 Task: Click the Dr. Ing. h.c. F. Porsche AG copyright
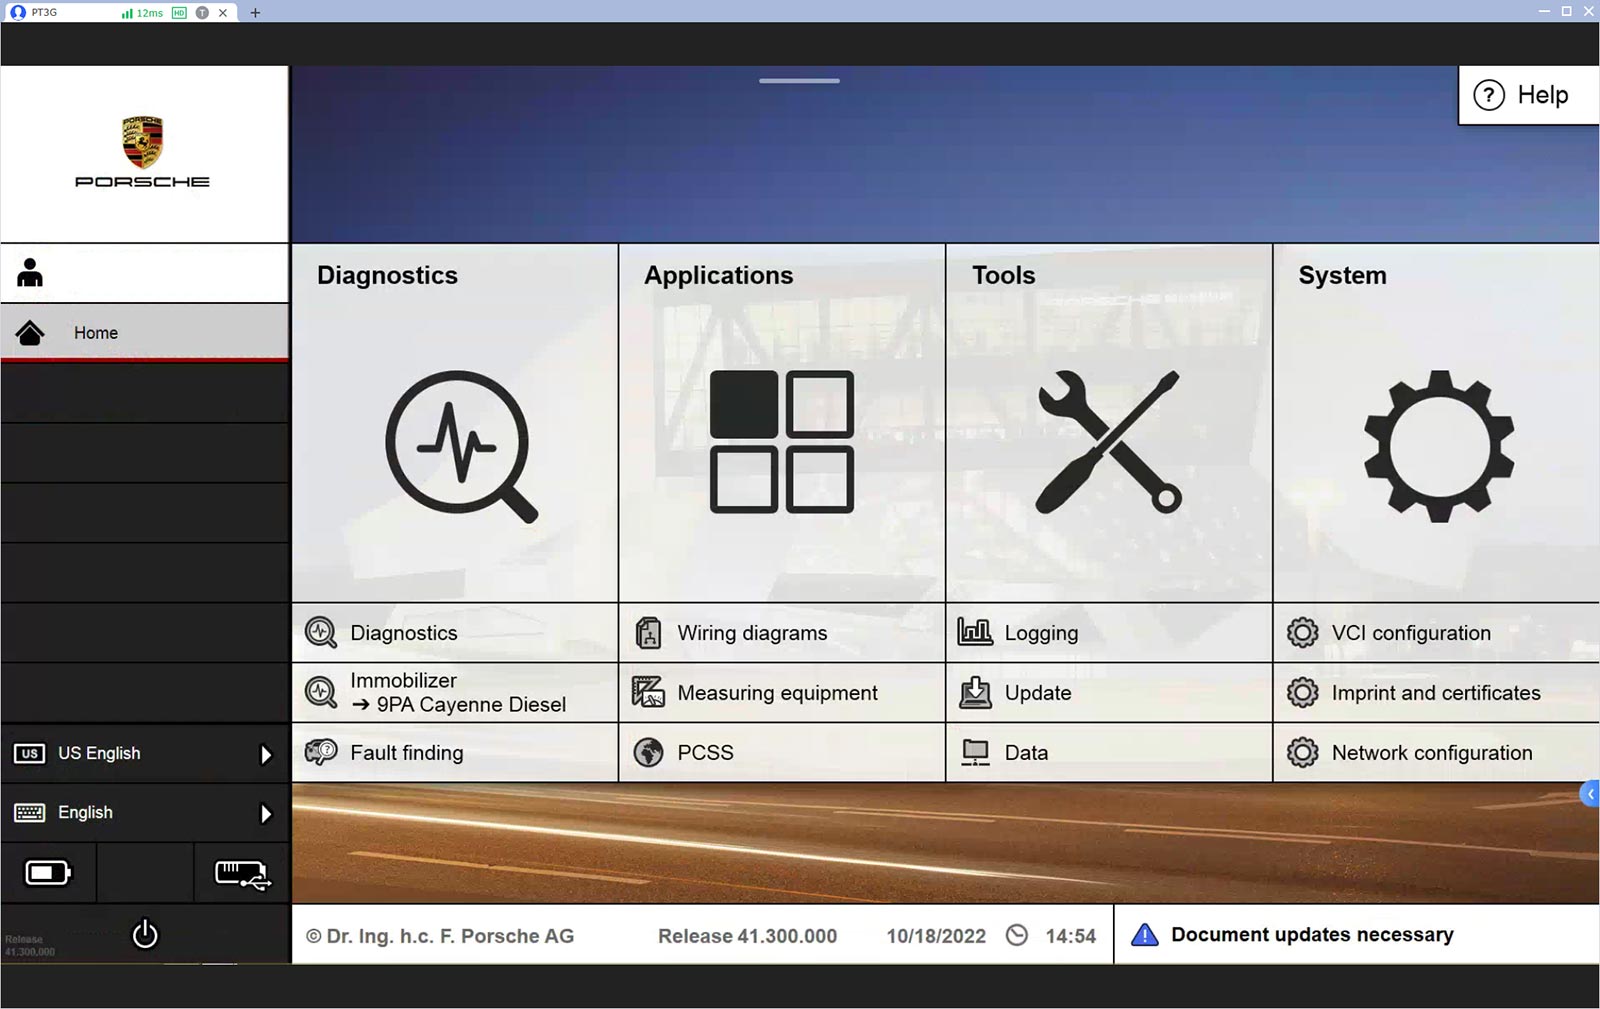[x=440, y=936]
